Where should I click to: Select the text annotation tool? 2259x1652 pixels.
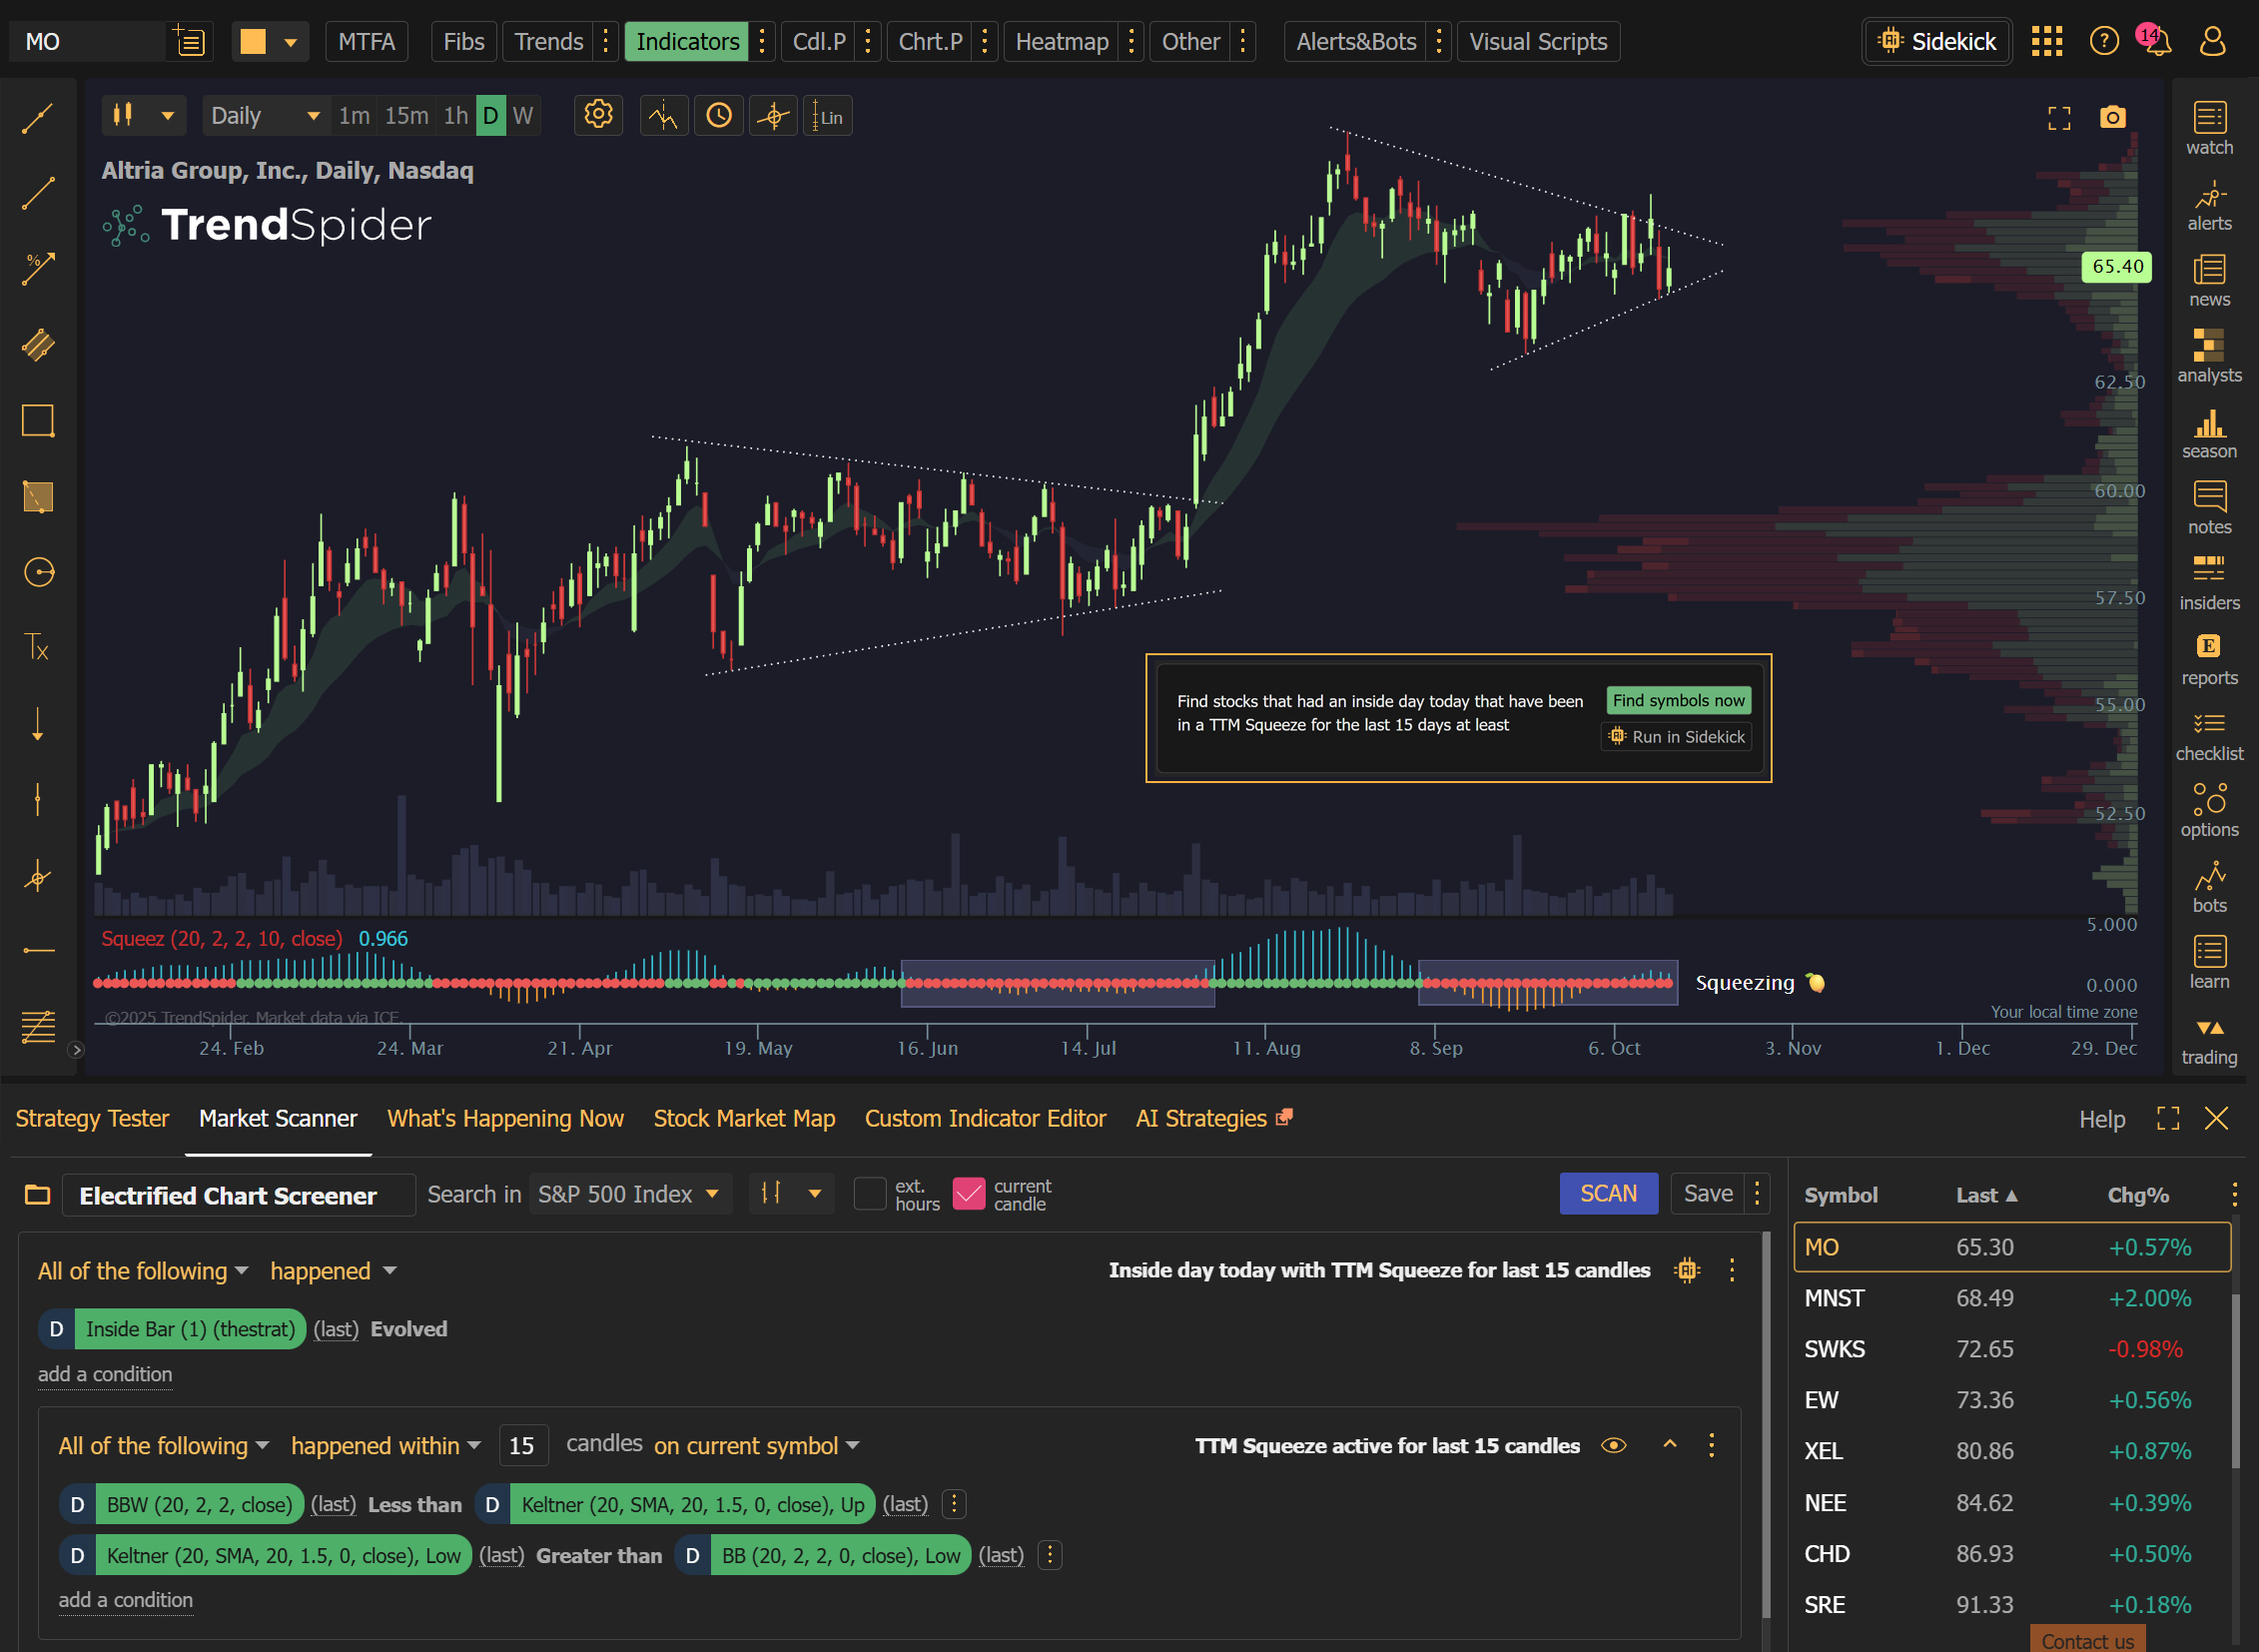(x=37, y=647)
